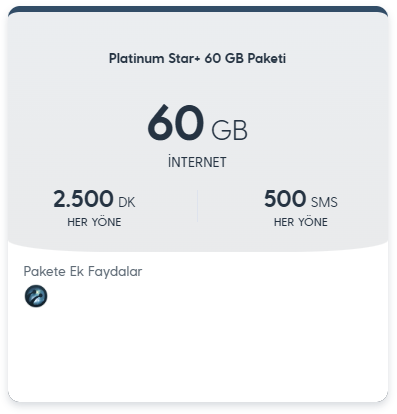
Task: Click the word Paketi in the title
Action: 267,58
